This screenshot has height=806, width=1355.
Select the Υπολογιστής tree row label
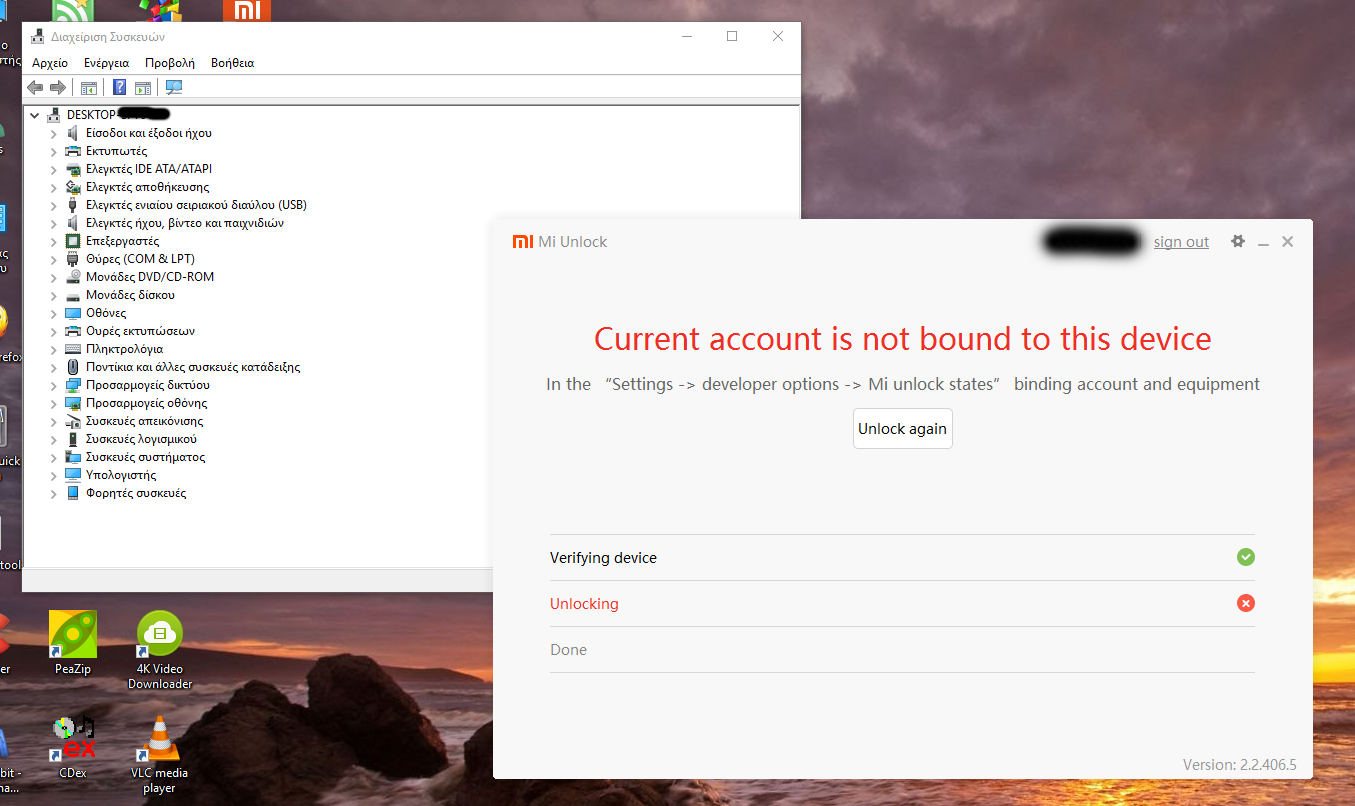[x=121, y=475]
